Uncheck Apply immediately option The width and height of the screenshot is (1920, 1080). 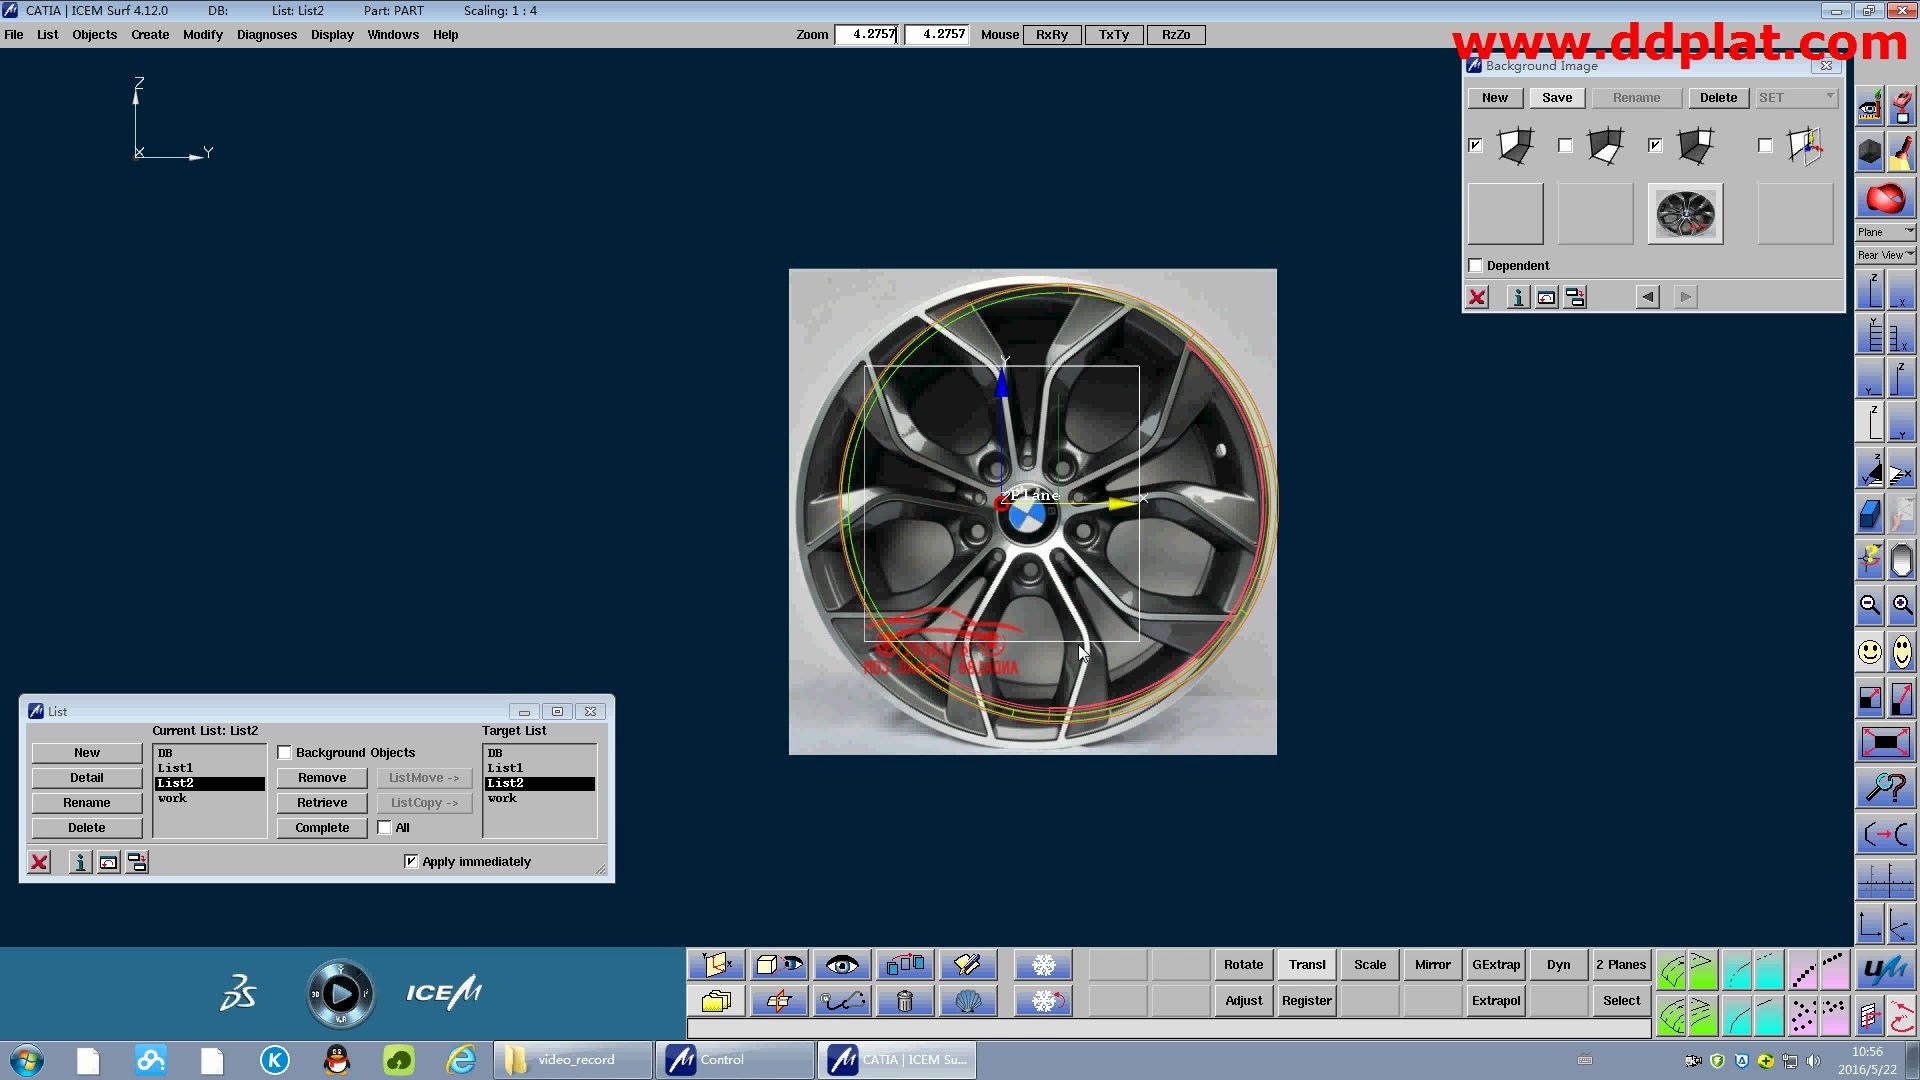[411, 862]
